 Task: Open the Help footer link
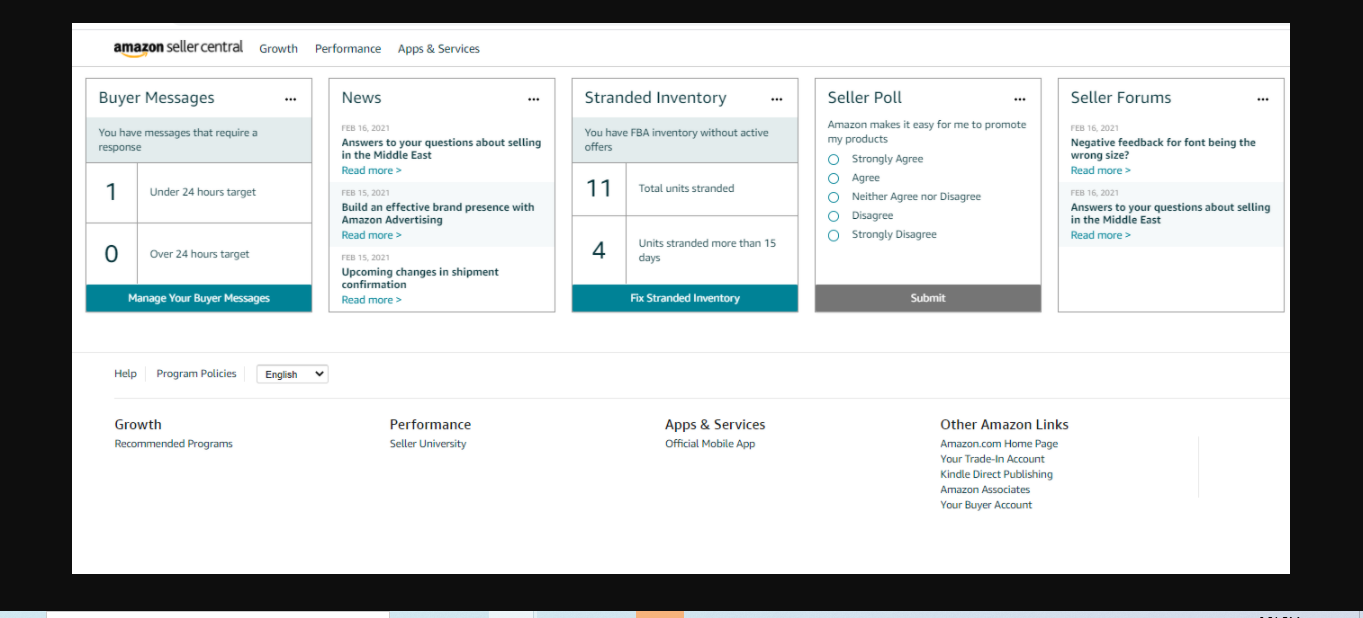(125, 374)
